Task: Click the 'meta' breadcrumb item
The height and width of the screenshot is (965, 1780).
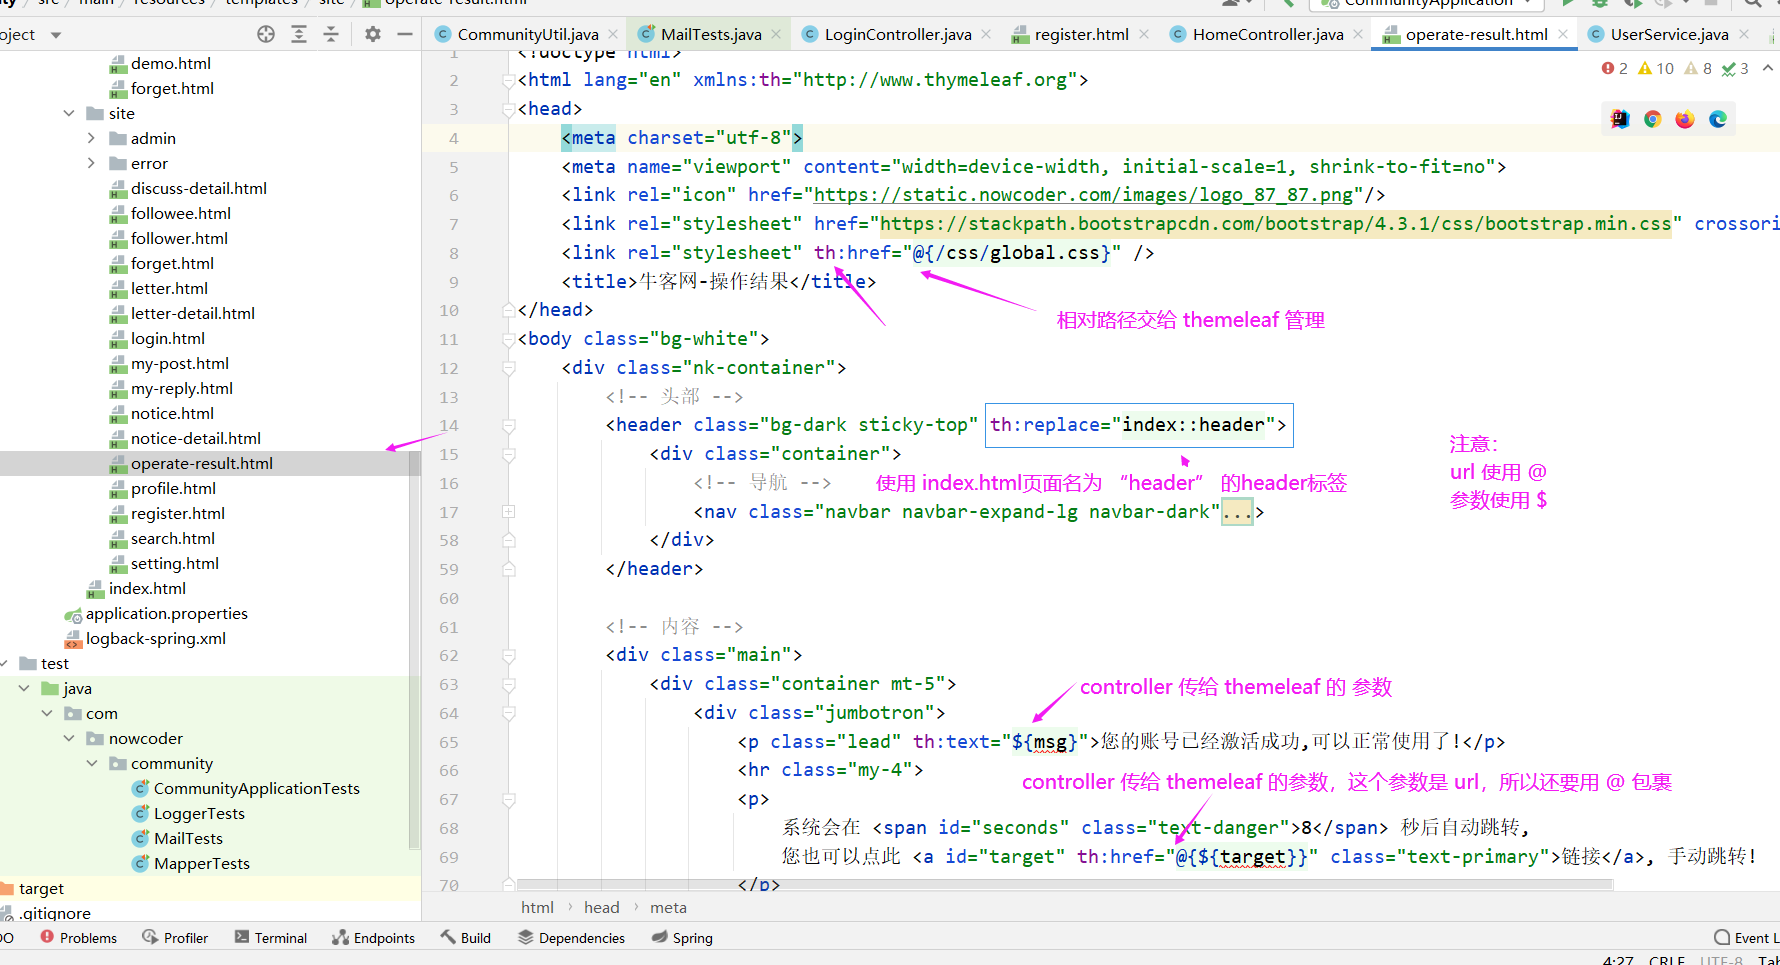Action: [x=668, y=907]
